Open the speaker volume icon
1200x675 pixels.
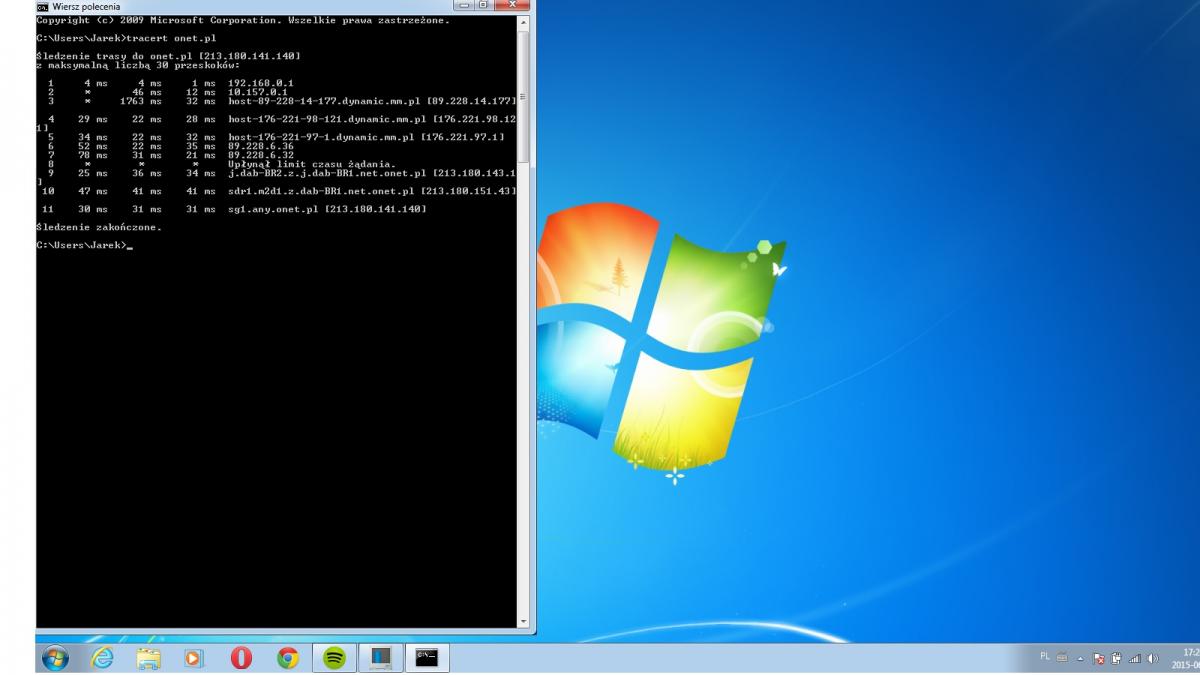pyautogui.click(x=1152, y=658)
